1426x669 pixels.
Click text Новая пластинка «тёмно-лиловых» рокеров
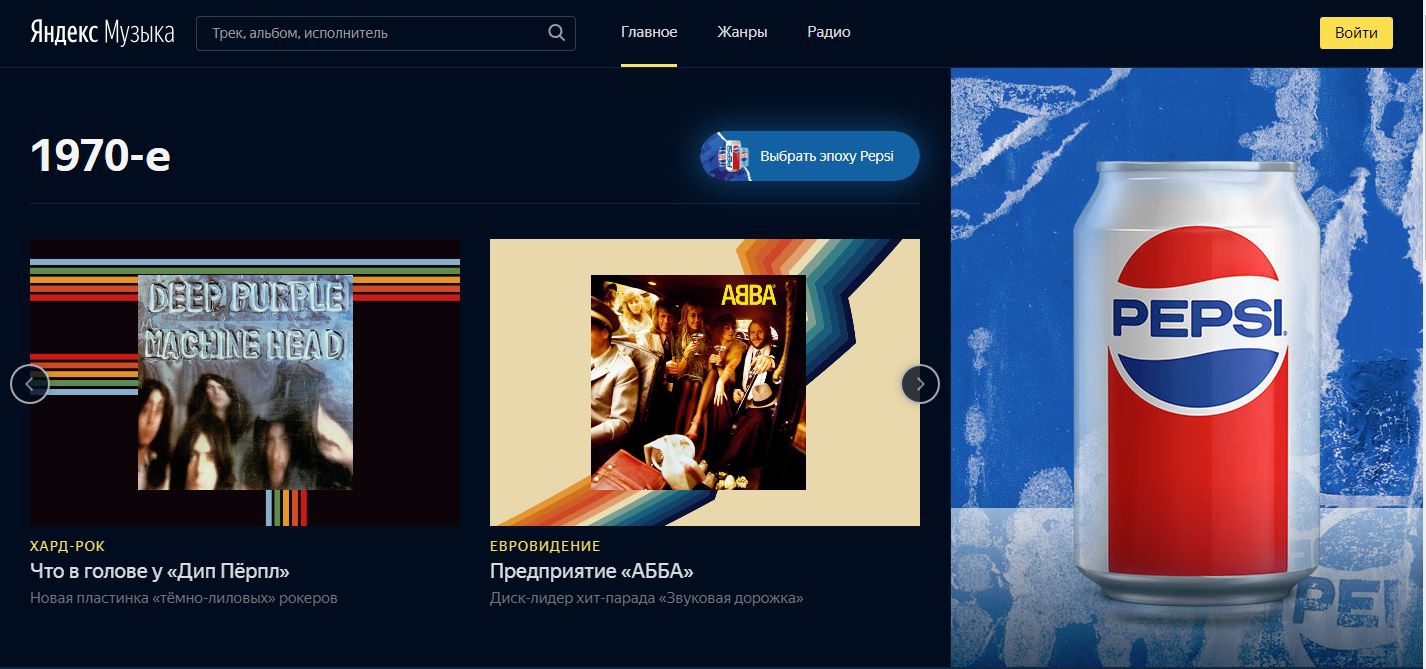(184, 598)
